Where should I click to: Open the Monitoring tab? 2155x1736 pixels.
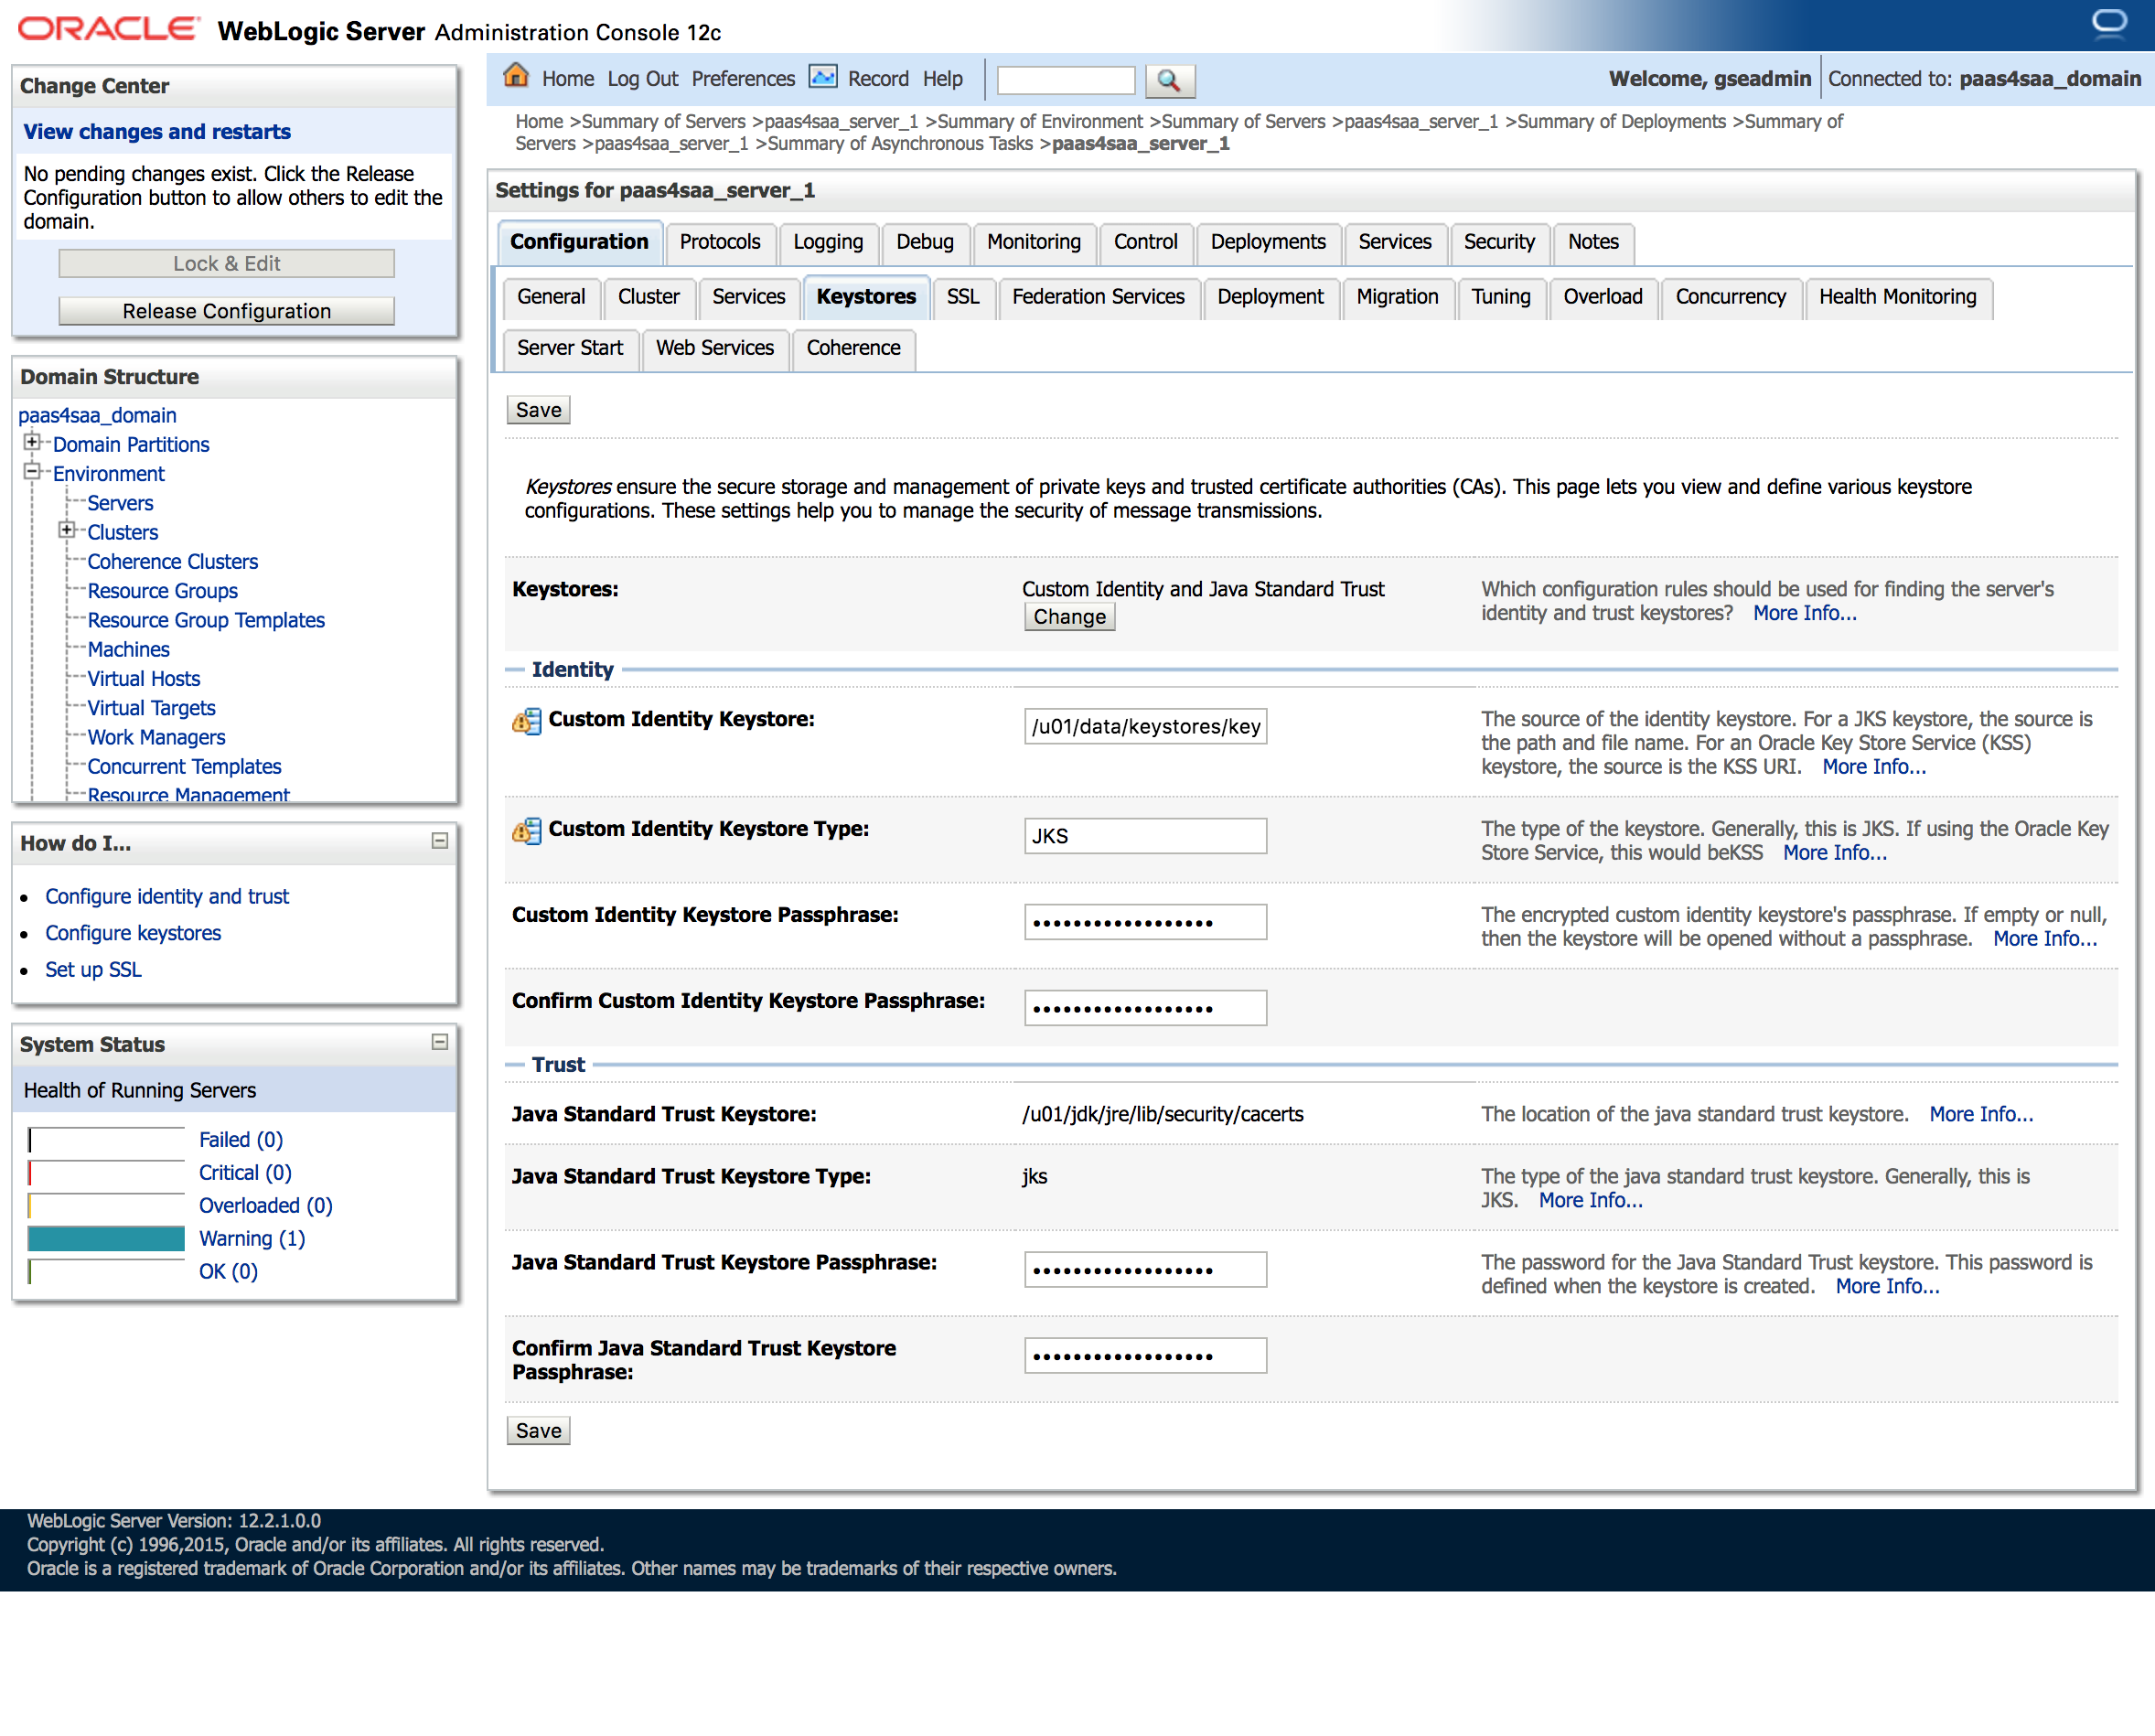(1034, 242)
